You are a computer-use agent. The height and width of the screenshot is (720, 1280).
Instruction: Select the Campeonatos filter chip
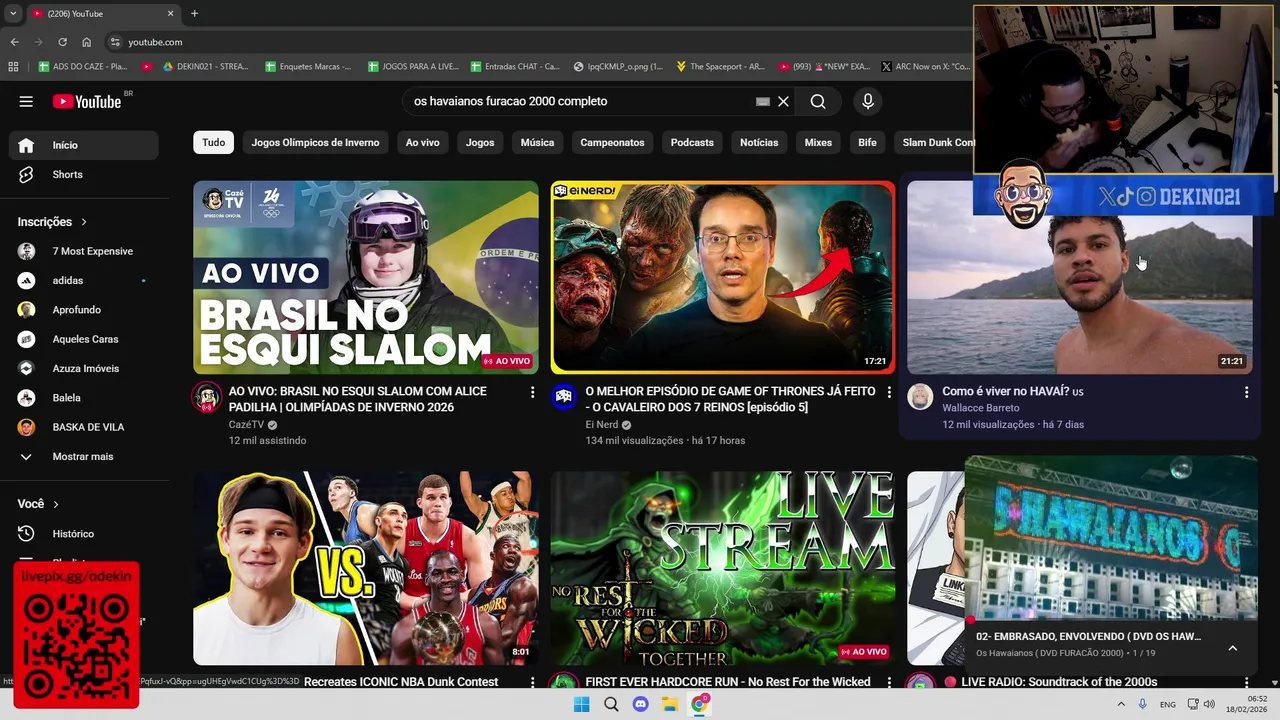coord(612,142)
